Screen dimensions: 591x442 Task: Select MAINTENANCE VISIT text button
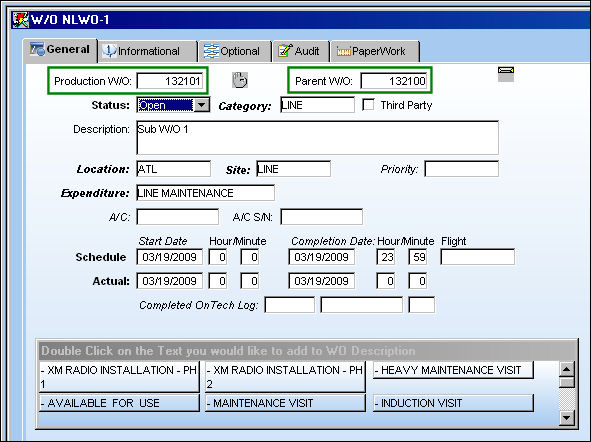(x=285, y=403)
